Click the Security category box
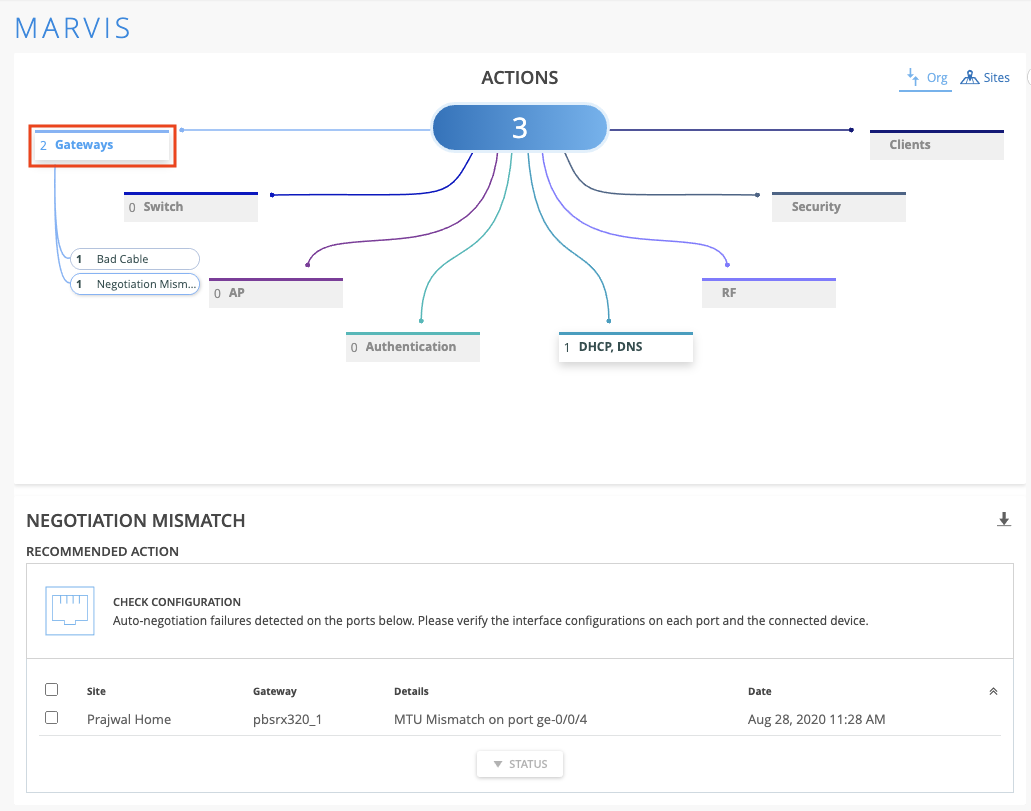The height and width of the screenshot is (811, 1031). pyautogui.click(x=838, y=207)
